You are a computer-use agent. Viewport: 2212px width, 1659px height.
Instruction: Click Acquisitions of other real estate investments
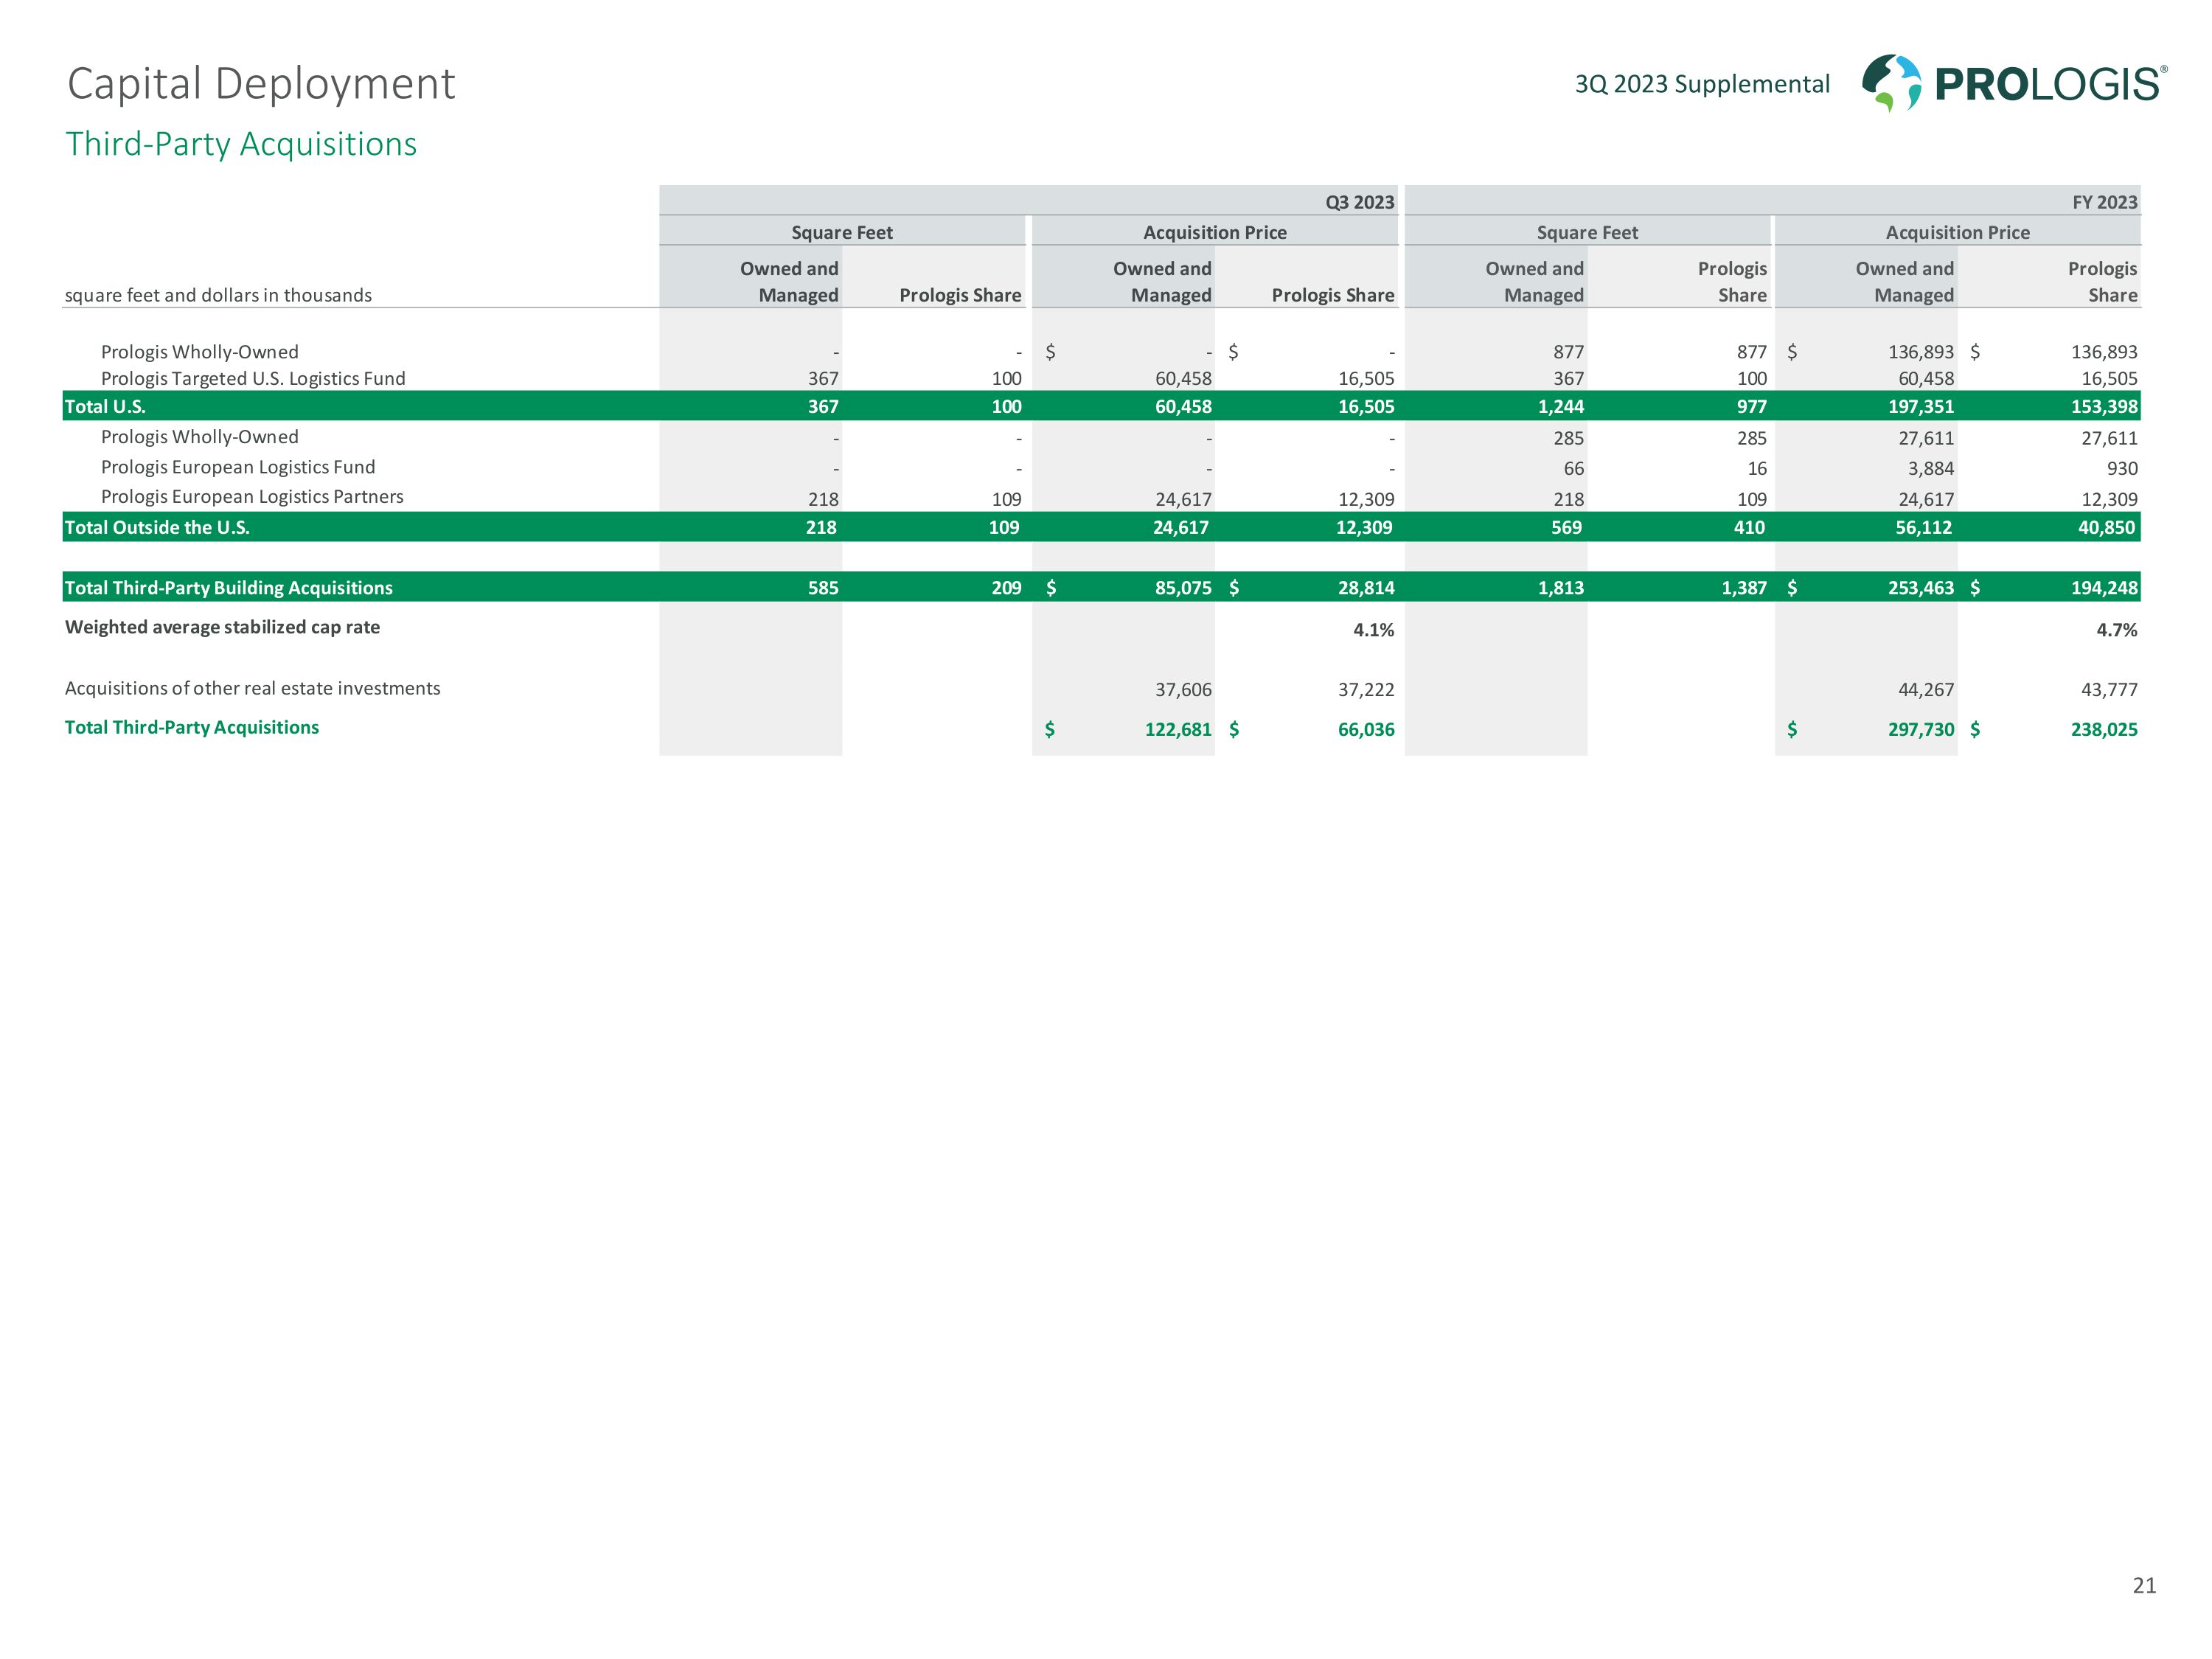252,688
